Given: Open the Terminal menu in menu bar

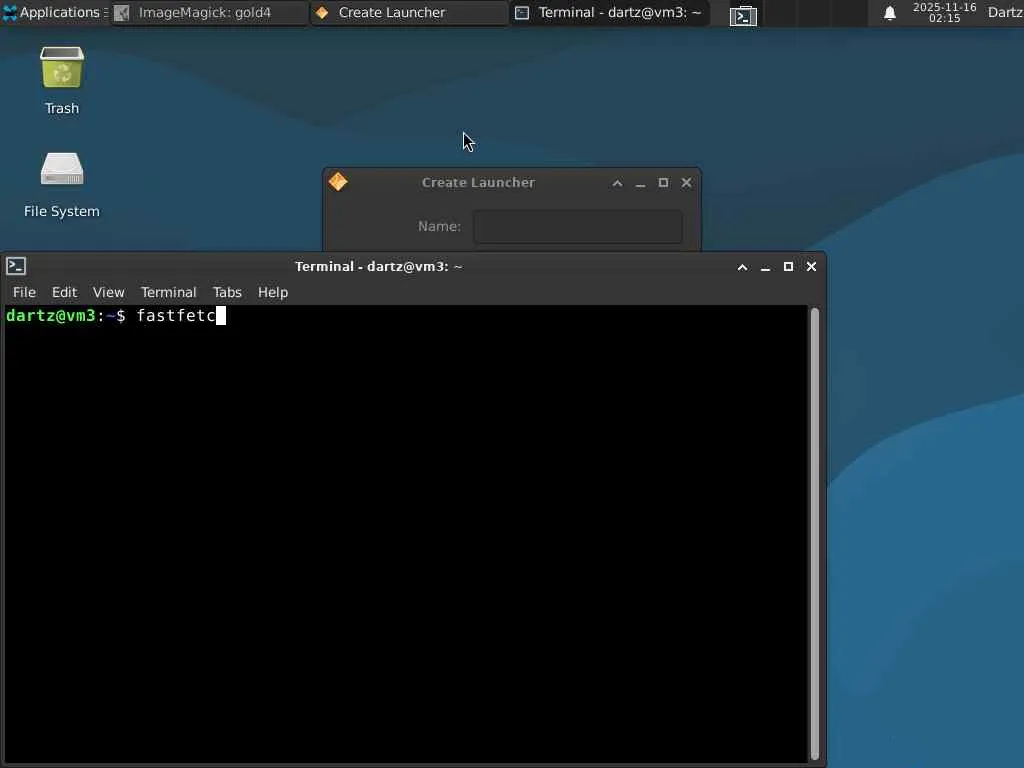Looking at the screenshot, I should point(168,292).
